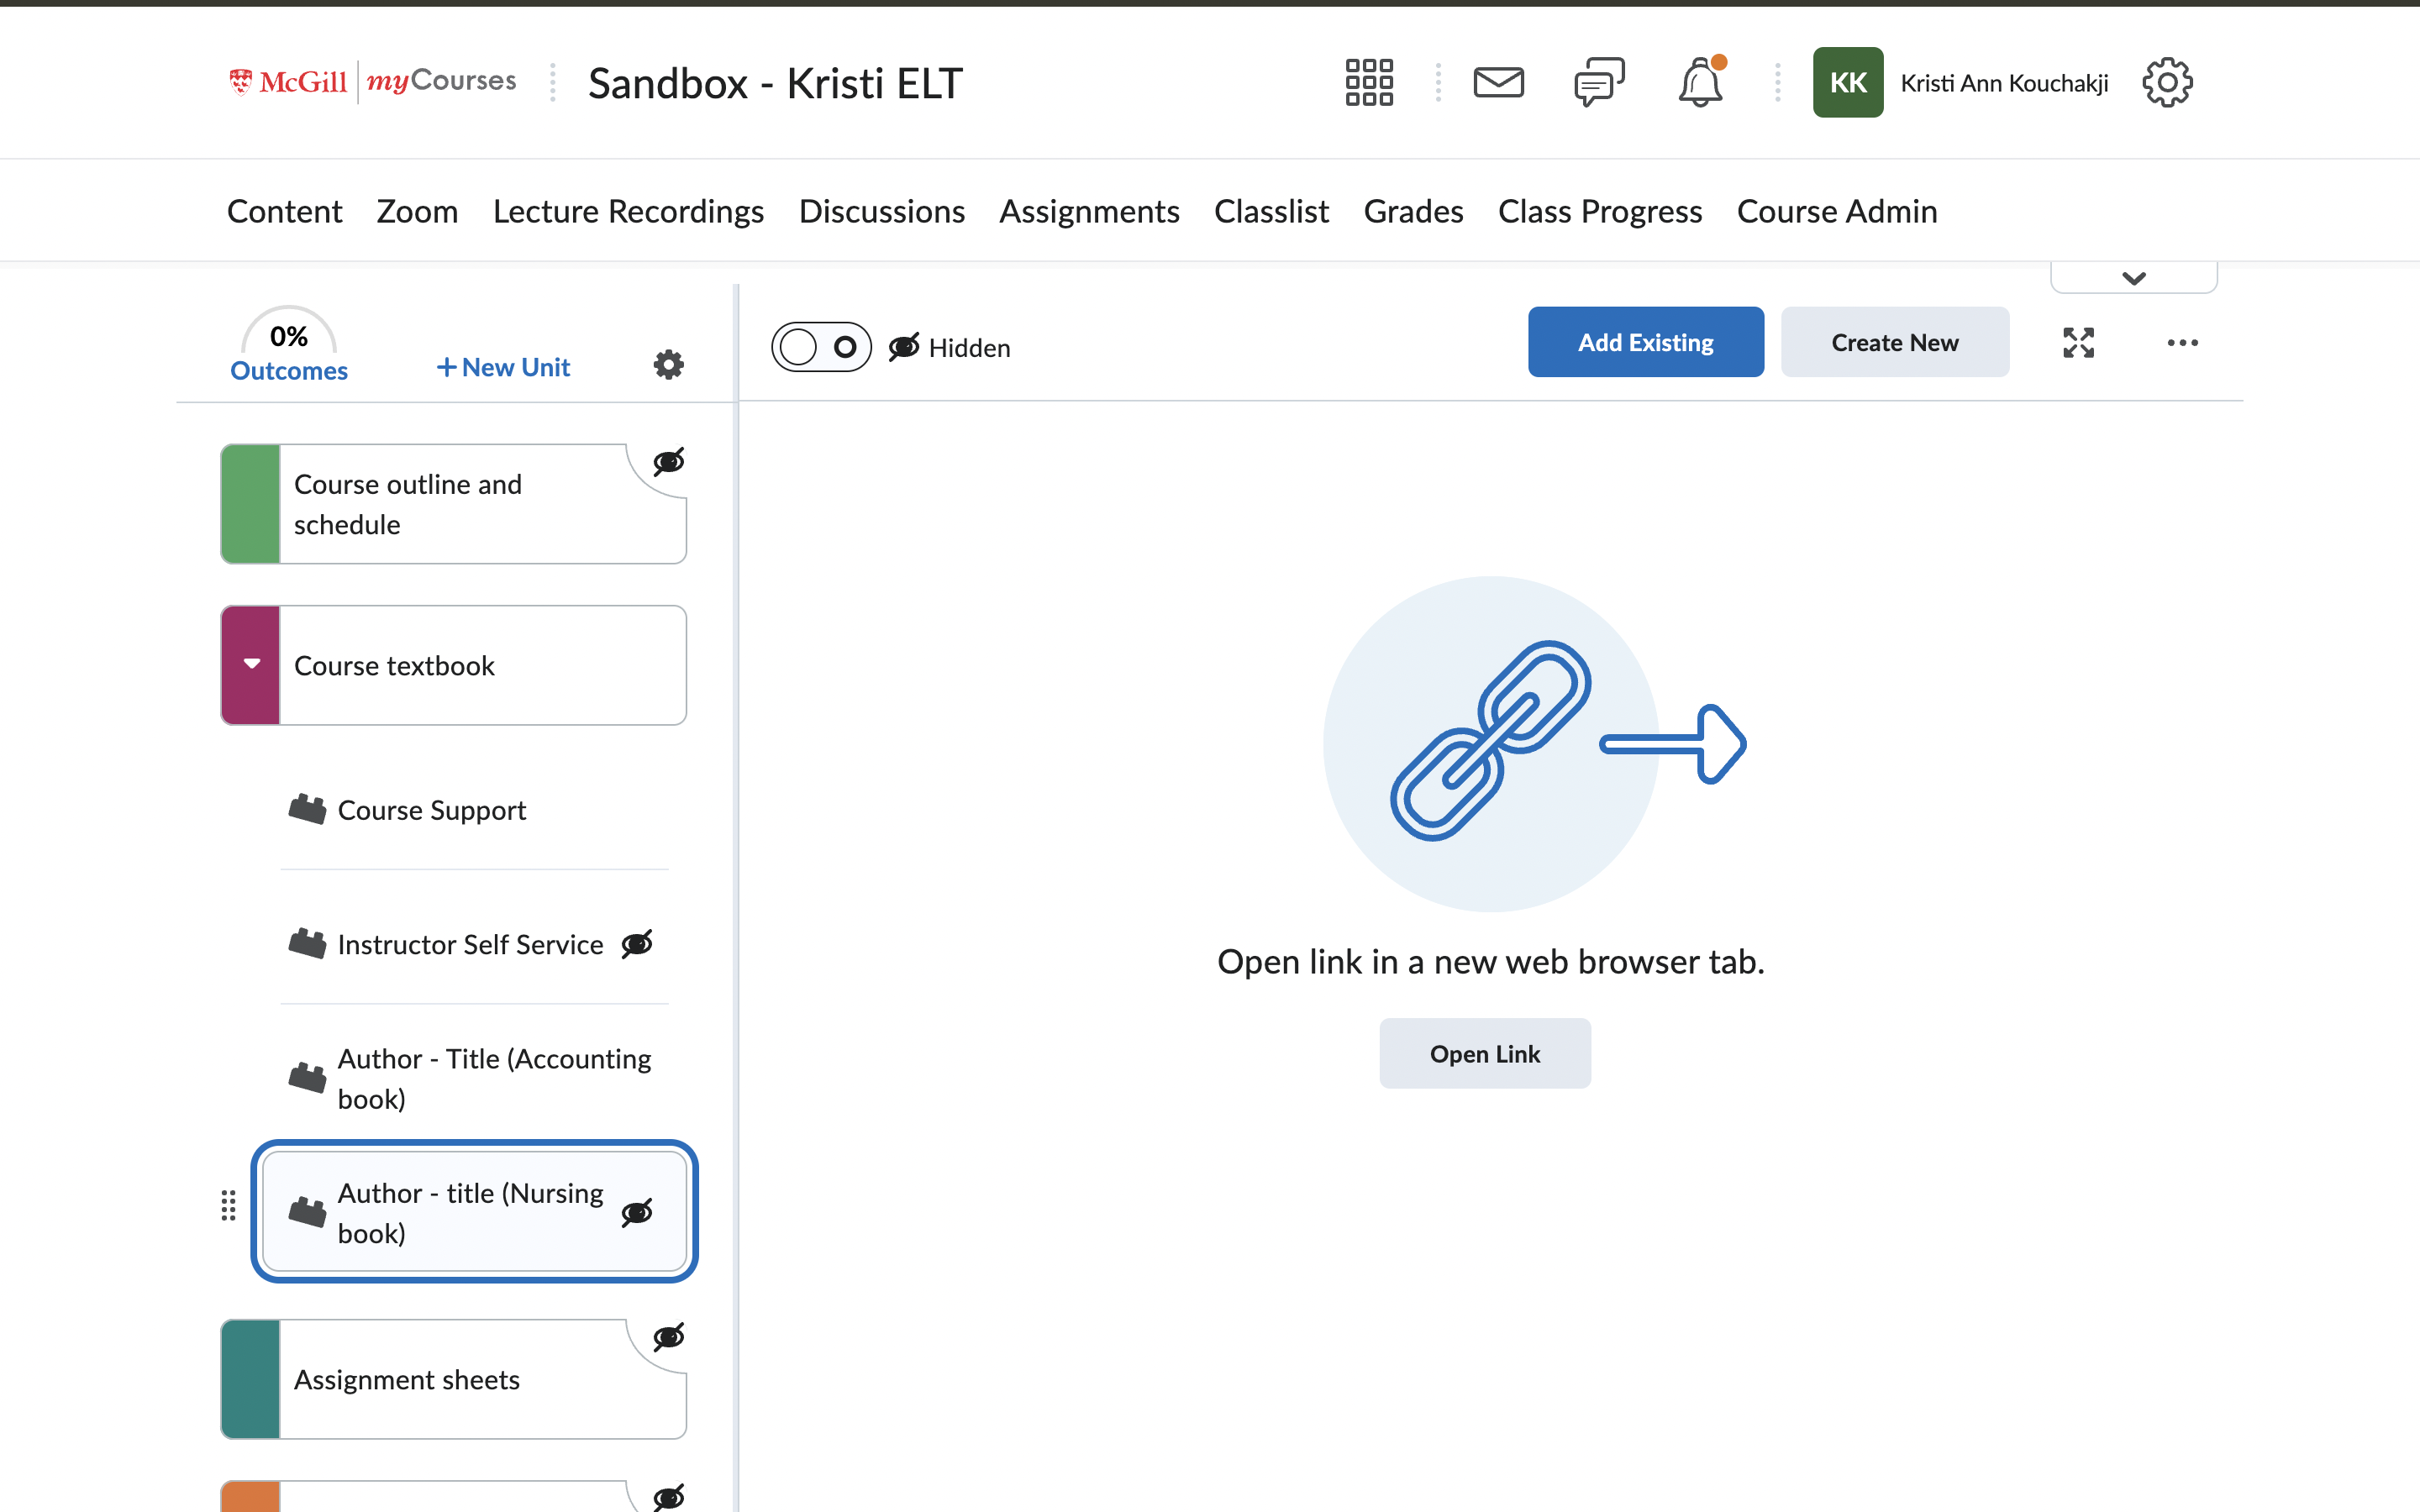Click the orange color bar of the bottom unit
Image resolution: width=2420 pixels, height=1512 pixels.
pos(250,1496)
